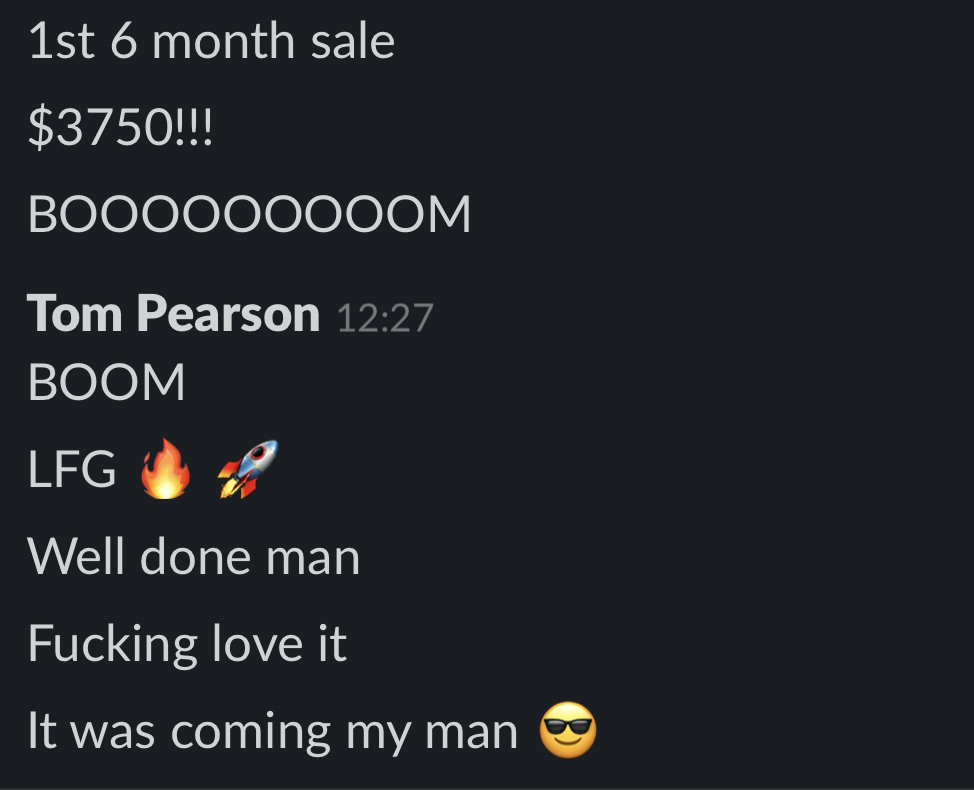Click the 12:27 message timestamp
This screenshot has width=974, height=790.
tap(385, 318)
